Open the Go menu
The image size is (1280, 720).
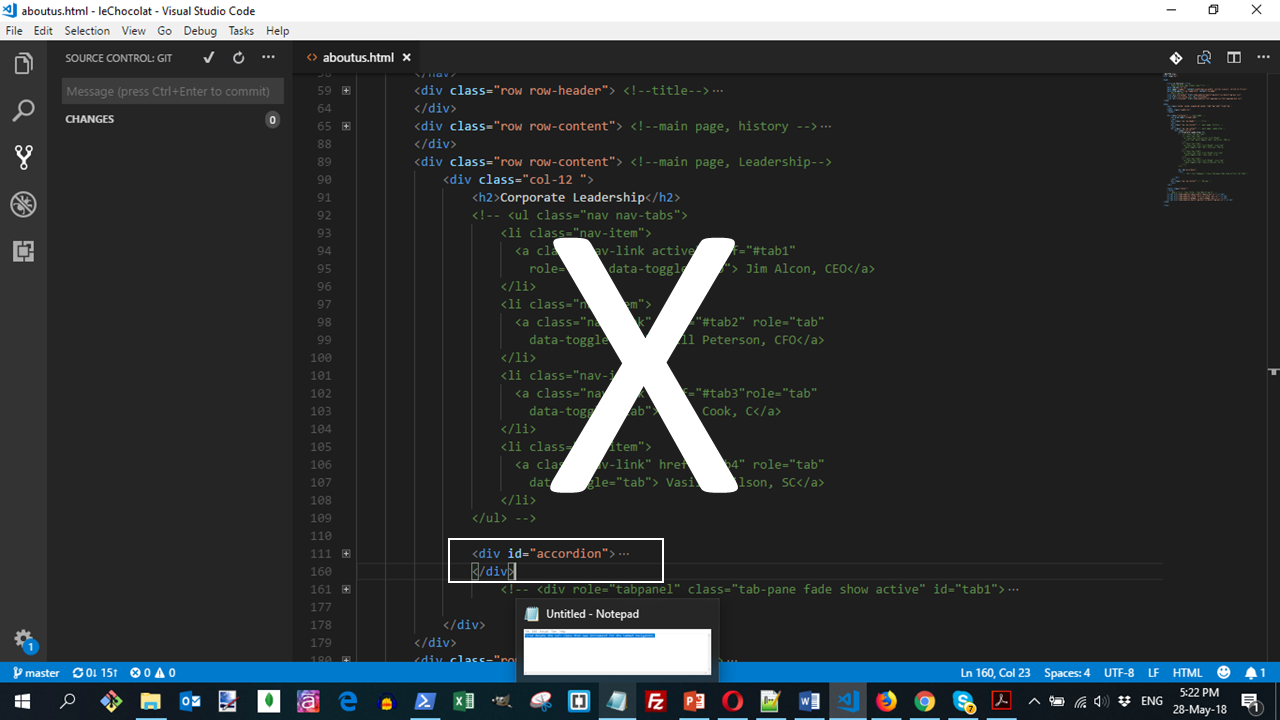164,31
